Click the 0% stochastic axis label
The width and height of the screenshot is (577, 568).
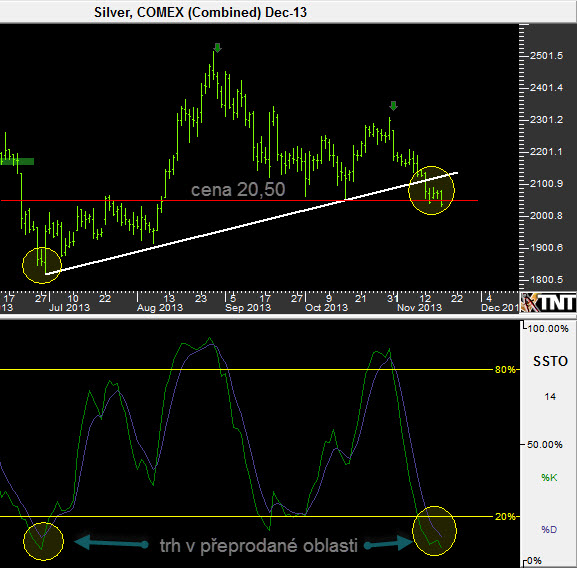pyautogui.click(x=534, y=561)
